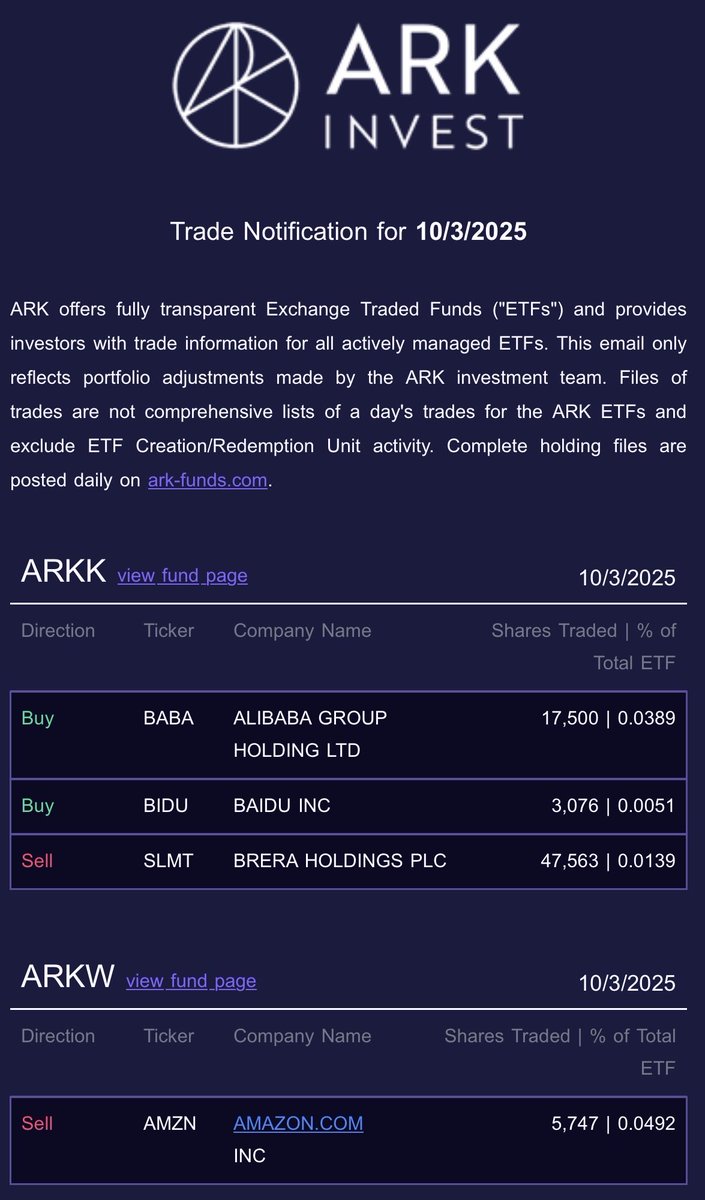Click the Sell label in the AMZN row
The height and width of the screenshot is (1200, 705).
[37, 1124]
